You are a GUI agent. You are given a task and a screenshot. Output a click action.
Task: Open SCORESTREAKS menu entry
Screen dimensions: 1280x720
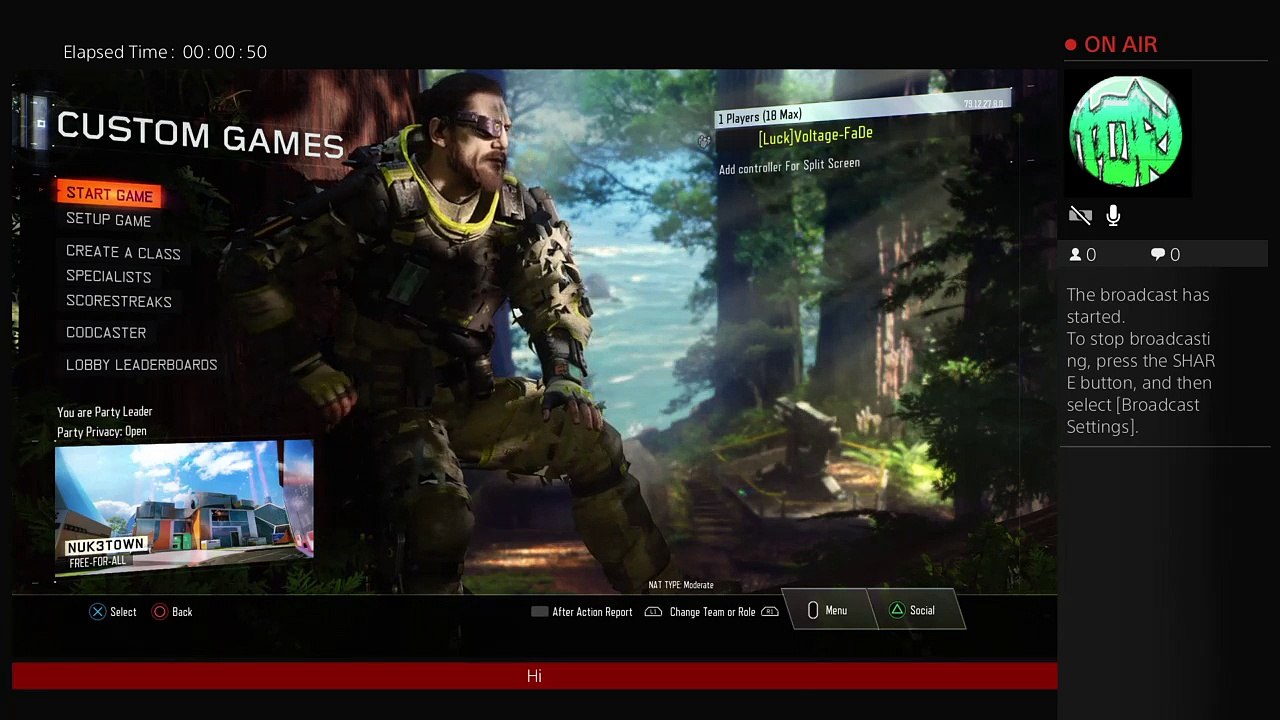[x=119, y=301]
